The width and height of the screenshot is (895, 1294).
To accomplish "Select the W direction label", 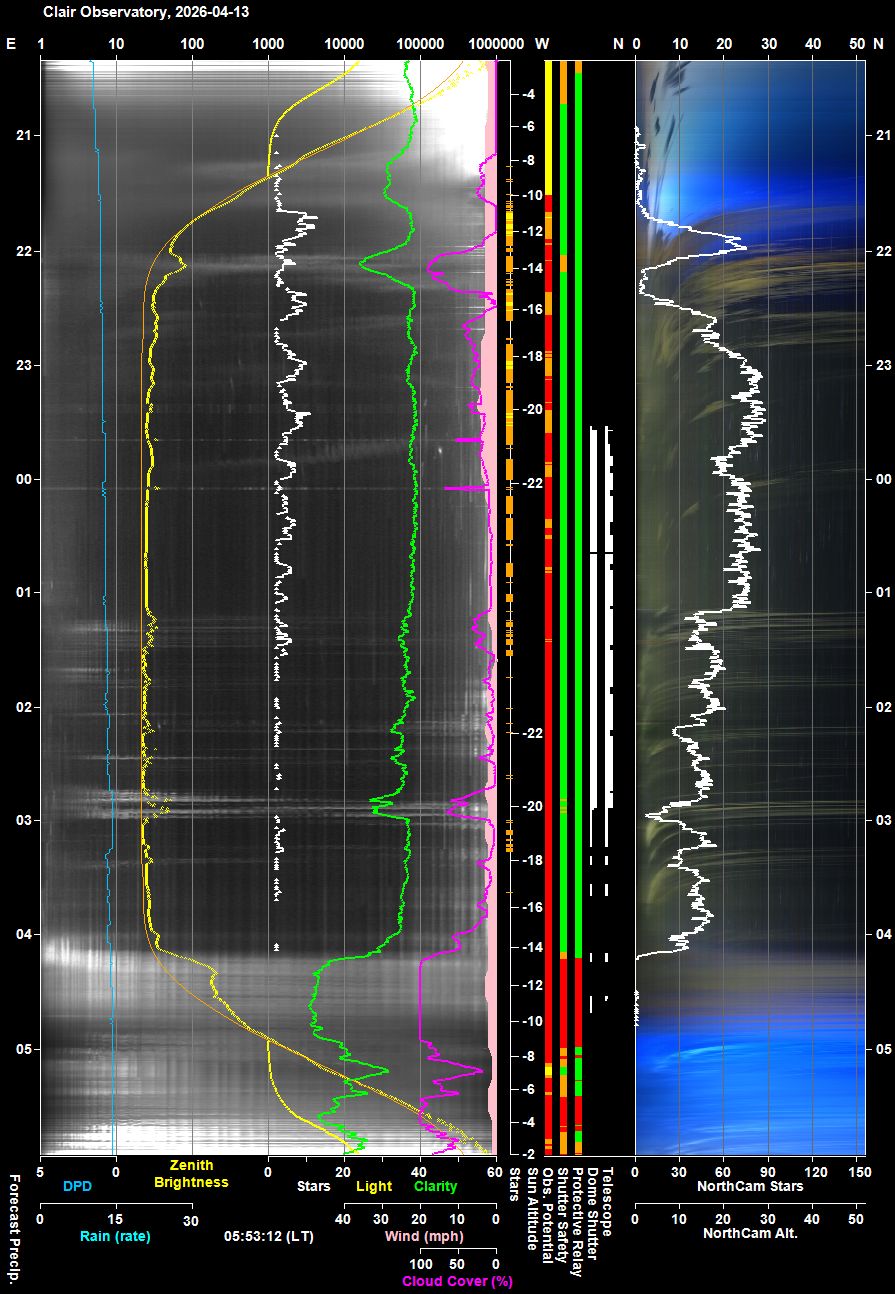I will coord(542,44).
